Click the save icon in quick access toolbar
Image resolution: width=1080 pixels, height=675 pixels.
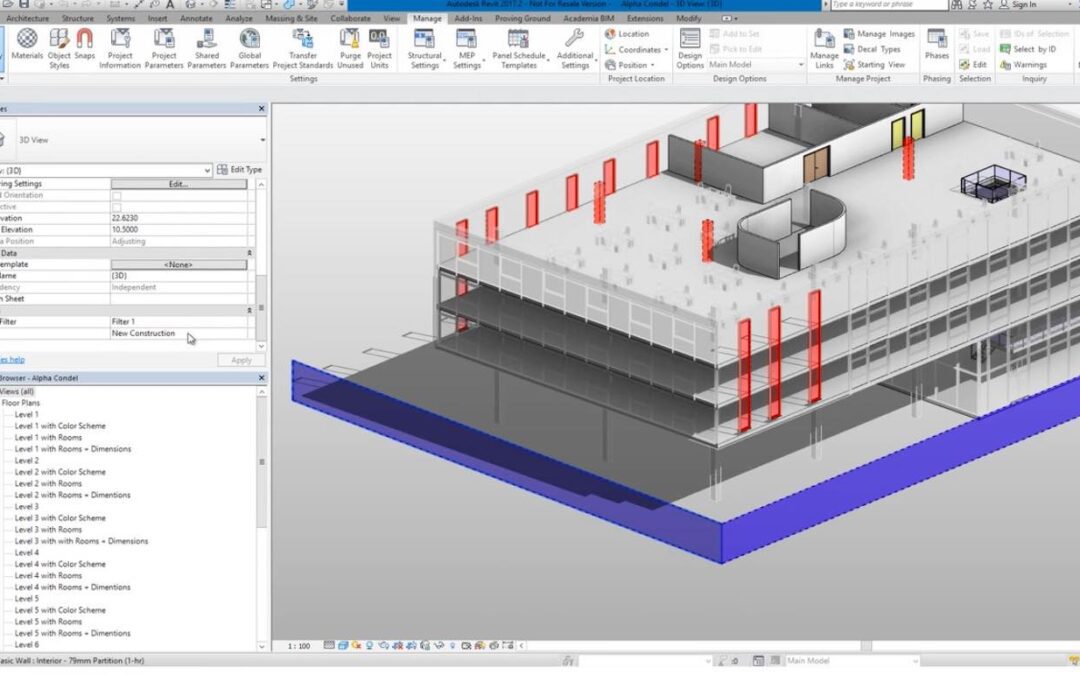point(24,4)
